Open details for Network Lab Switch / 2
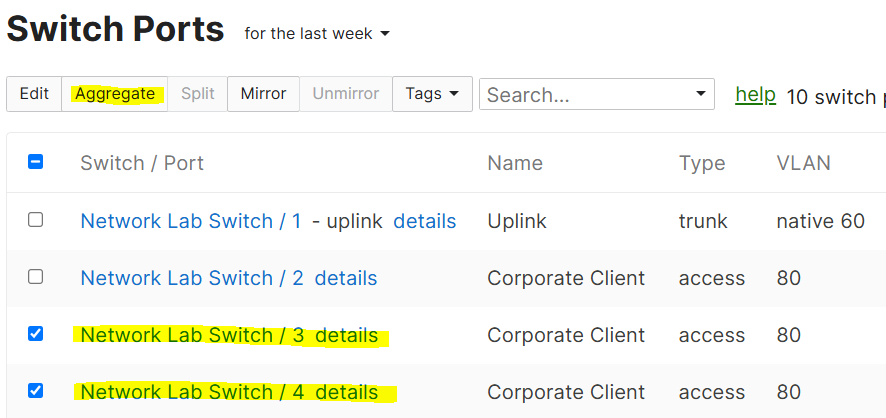The image size is (886, 418). point(346,278)
